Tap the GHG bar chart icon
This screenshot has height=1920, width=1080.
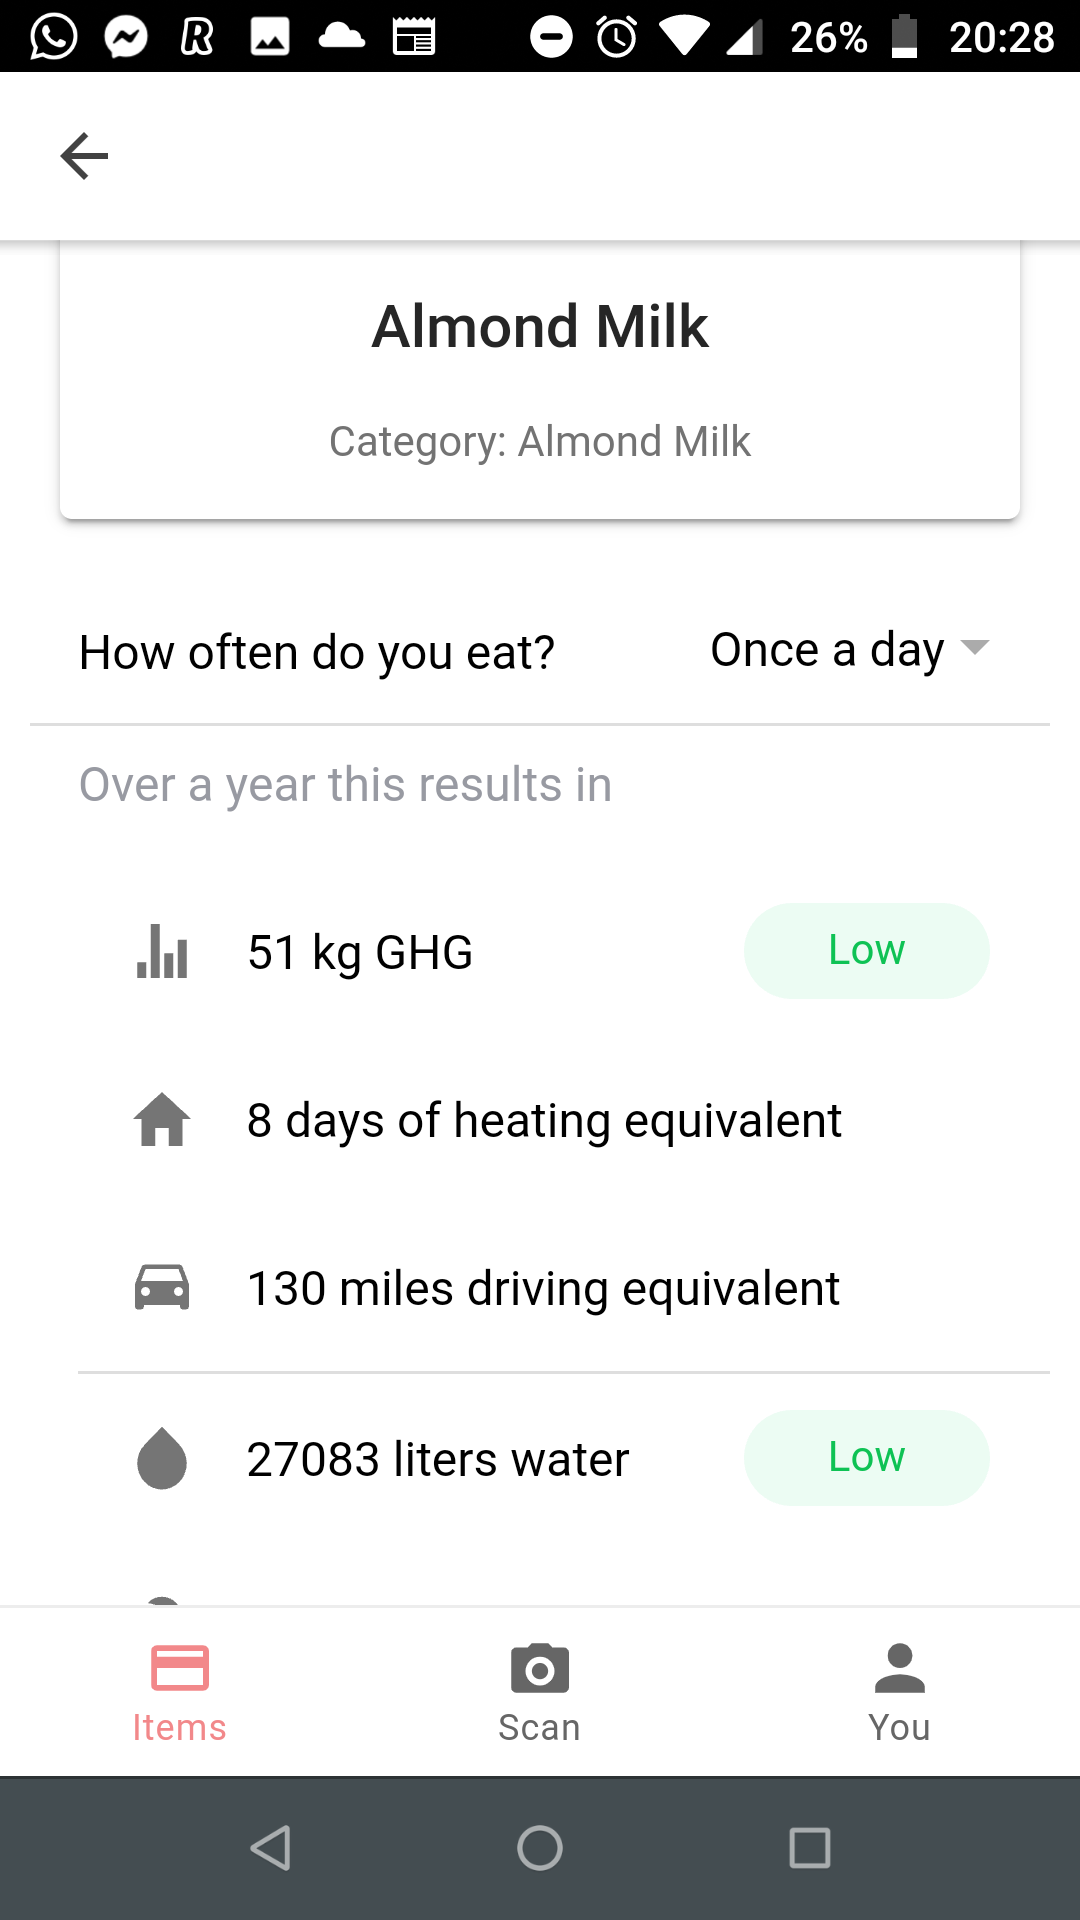[x=162, y=951]
